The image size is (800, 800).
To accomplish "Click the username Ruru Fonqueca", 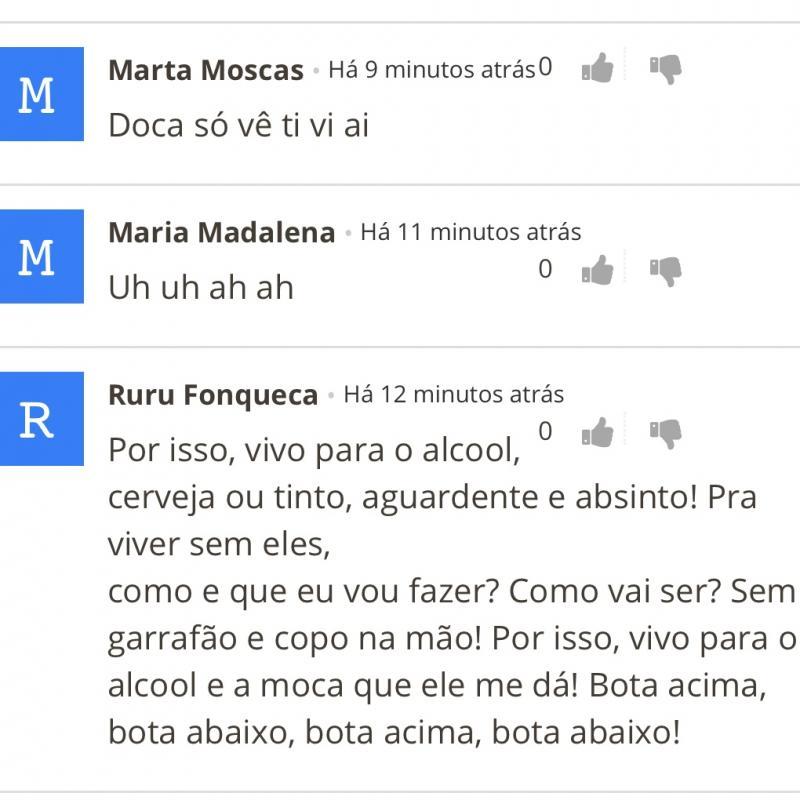I will pyautogui.click(x=213, y=395).
